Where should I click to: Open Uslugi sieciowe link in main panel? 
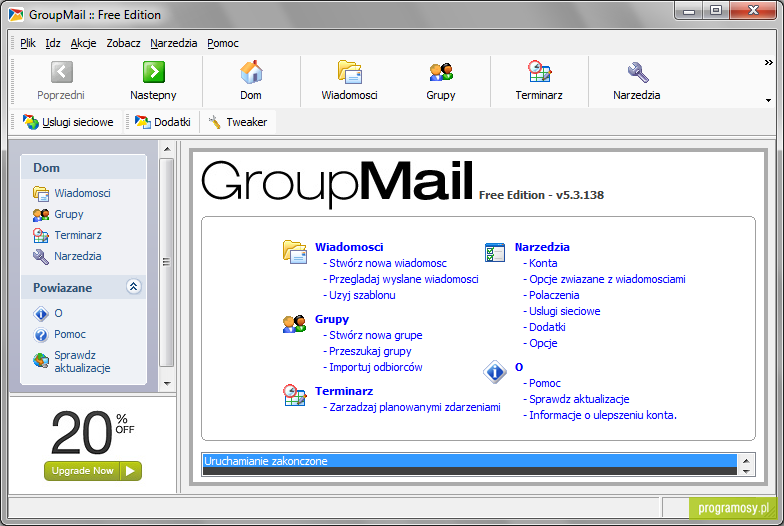click(564, 311)
